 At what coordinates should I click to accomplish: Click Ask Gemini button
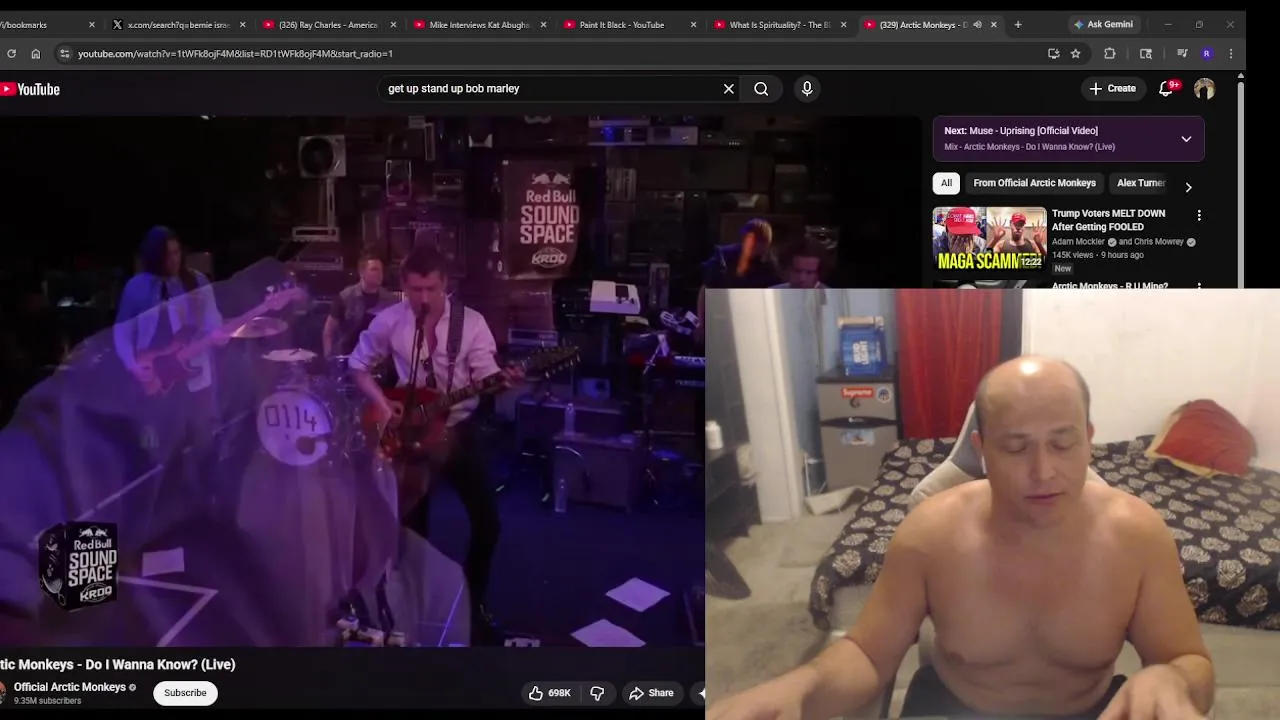(1103, 25)
